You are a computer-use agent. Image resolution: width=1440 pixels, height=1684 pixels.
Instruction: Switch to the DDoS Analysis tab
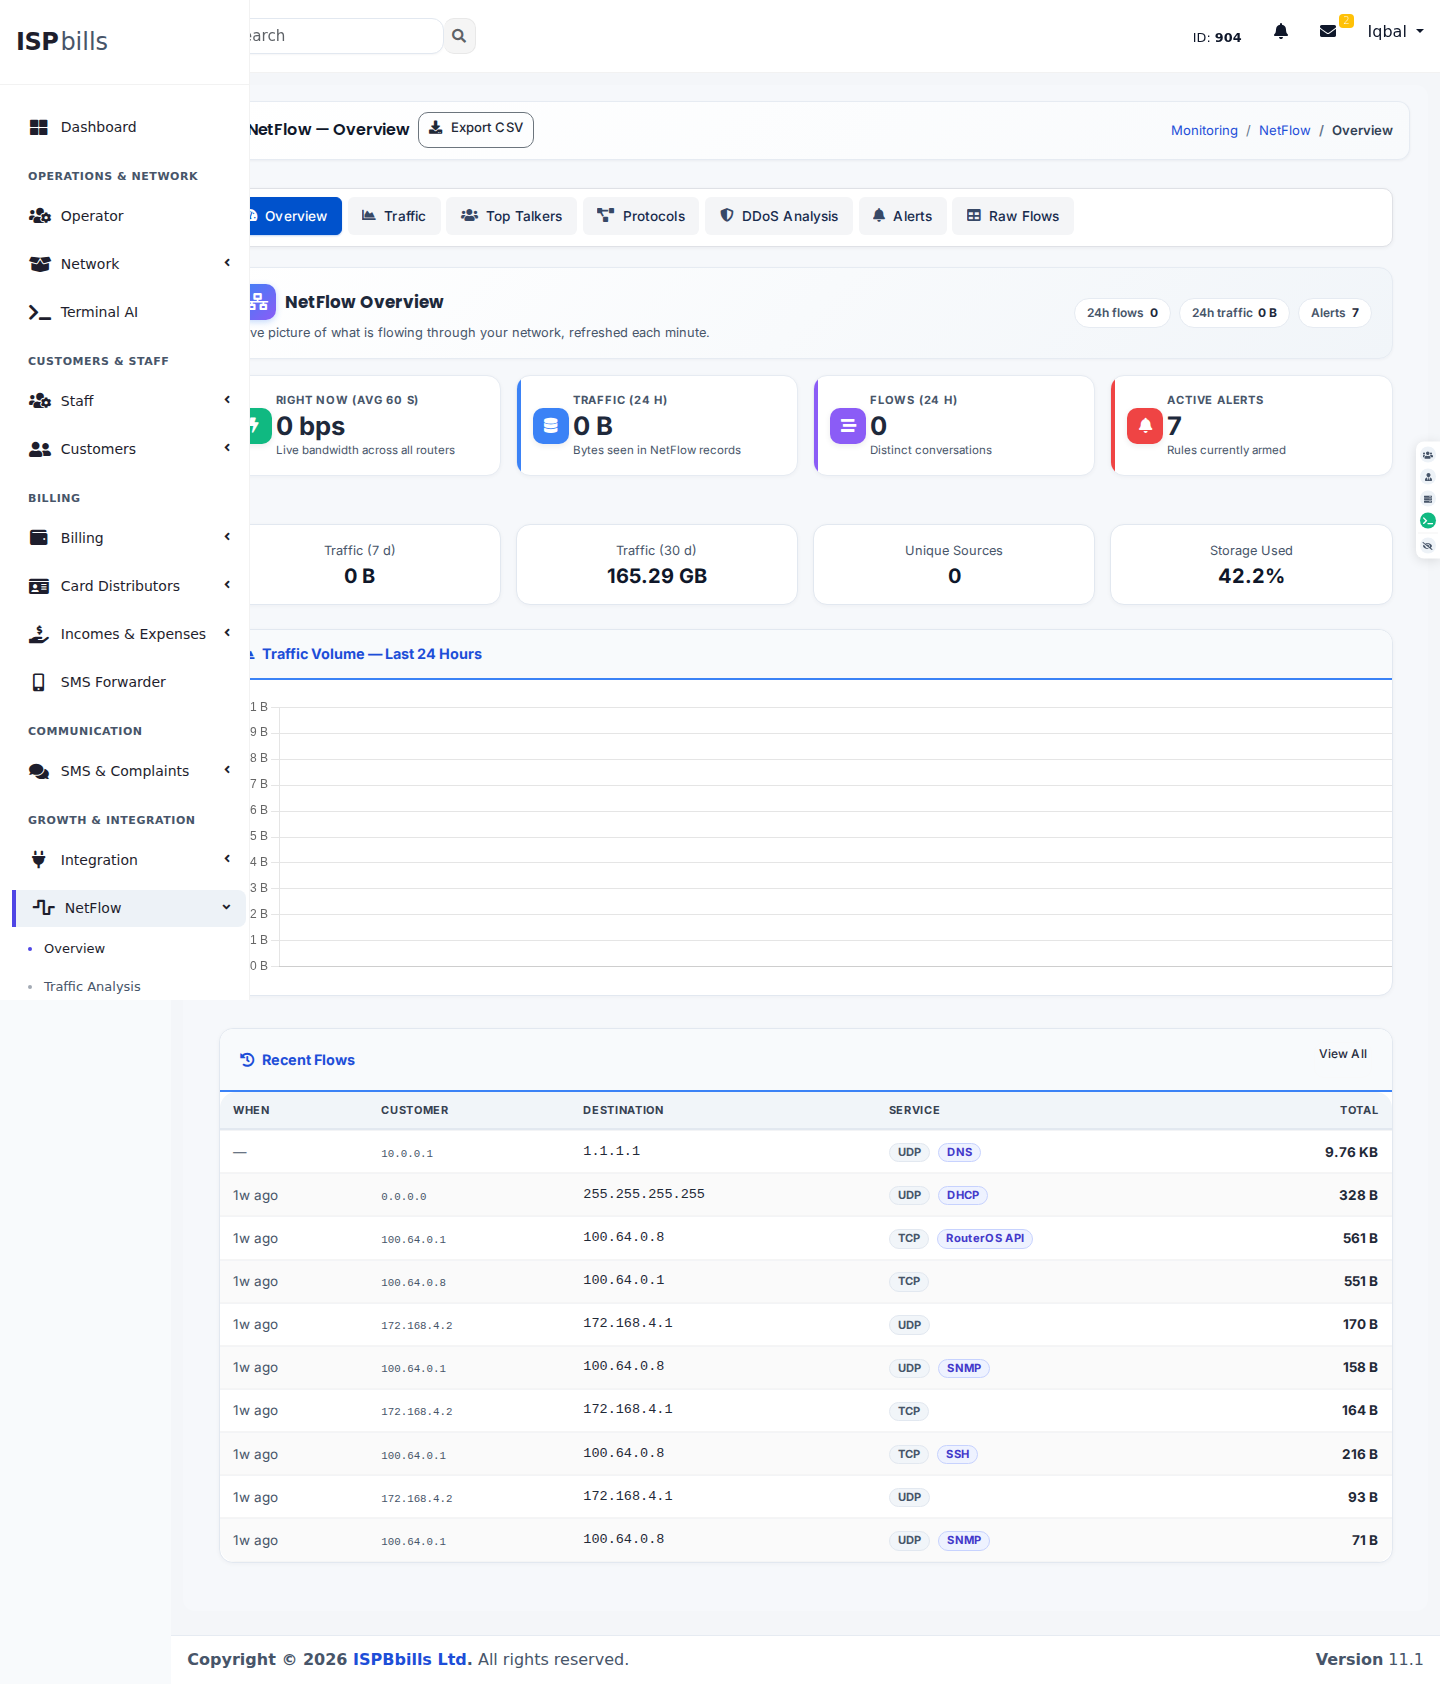[779, 216]
